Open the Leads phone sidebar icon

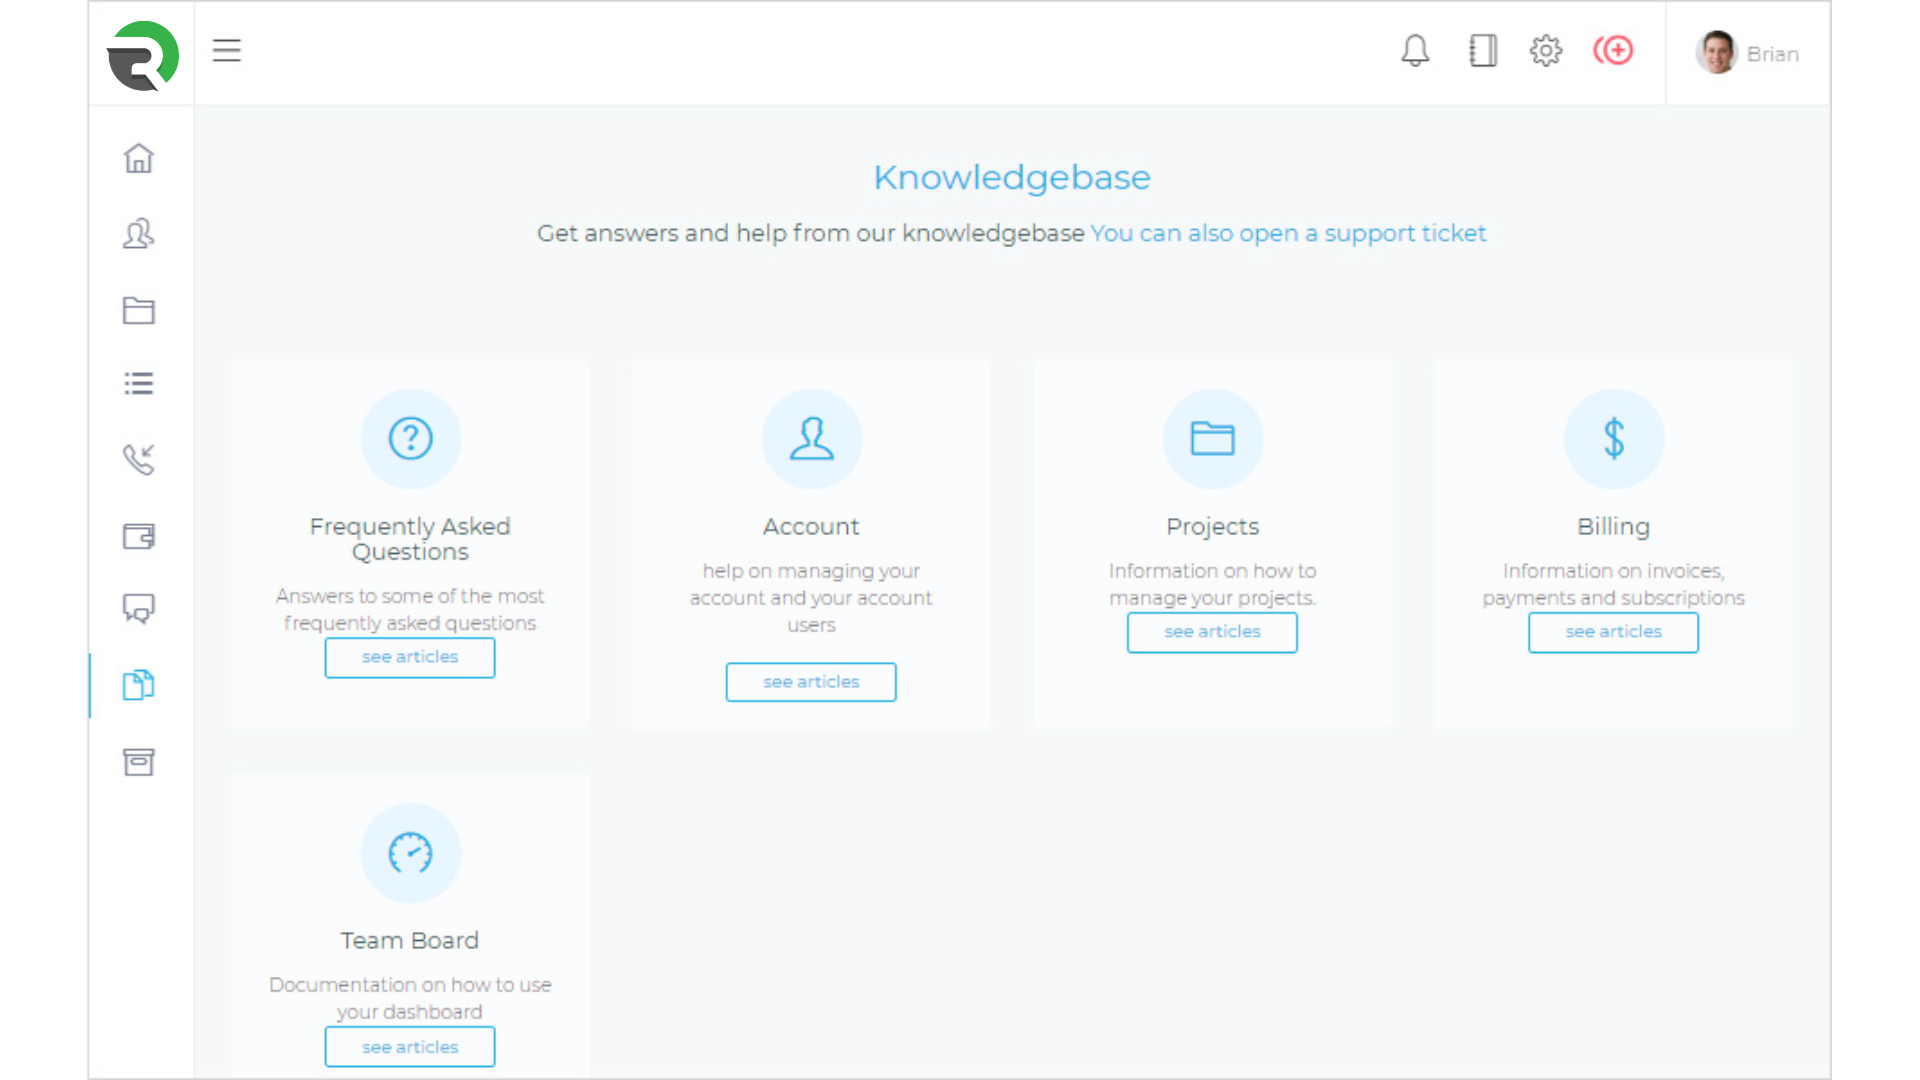click(139, 459)
